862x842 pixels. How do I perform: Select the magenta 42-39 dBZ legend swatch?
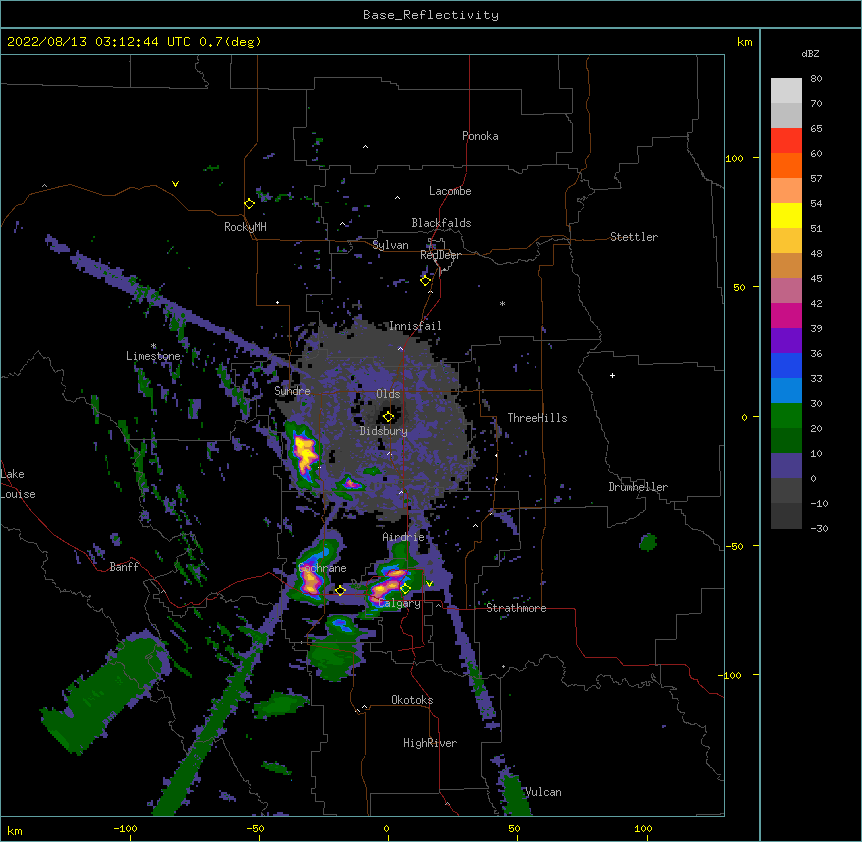(x=786, y=316)
